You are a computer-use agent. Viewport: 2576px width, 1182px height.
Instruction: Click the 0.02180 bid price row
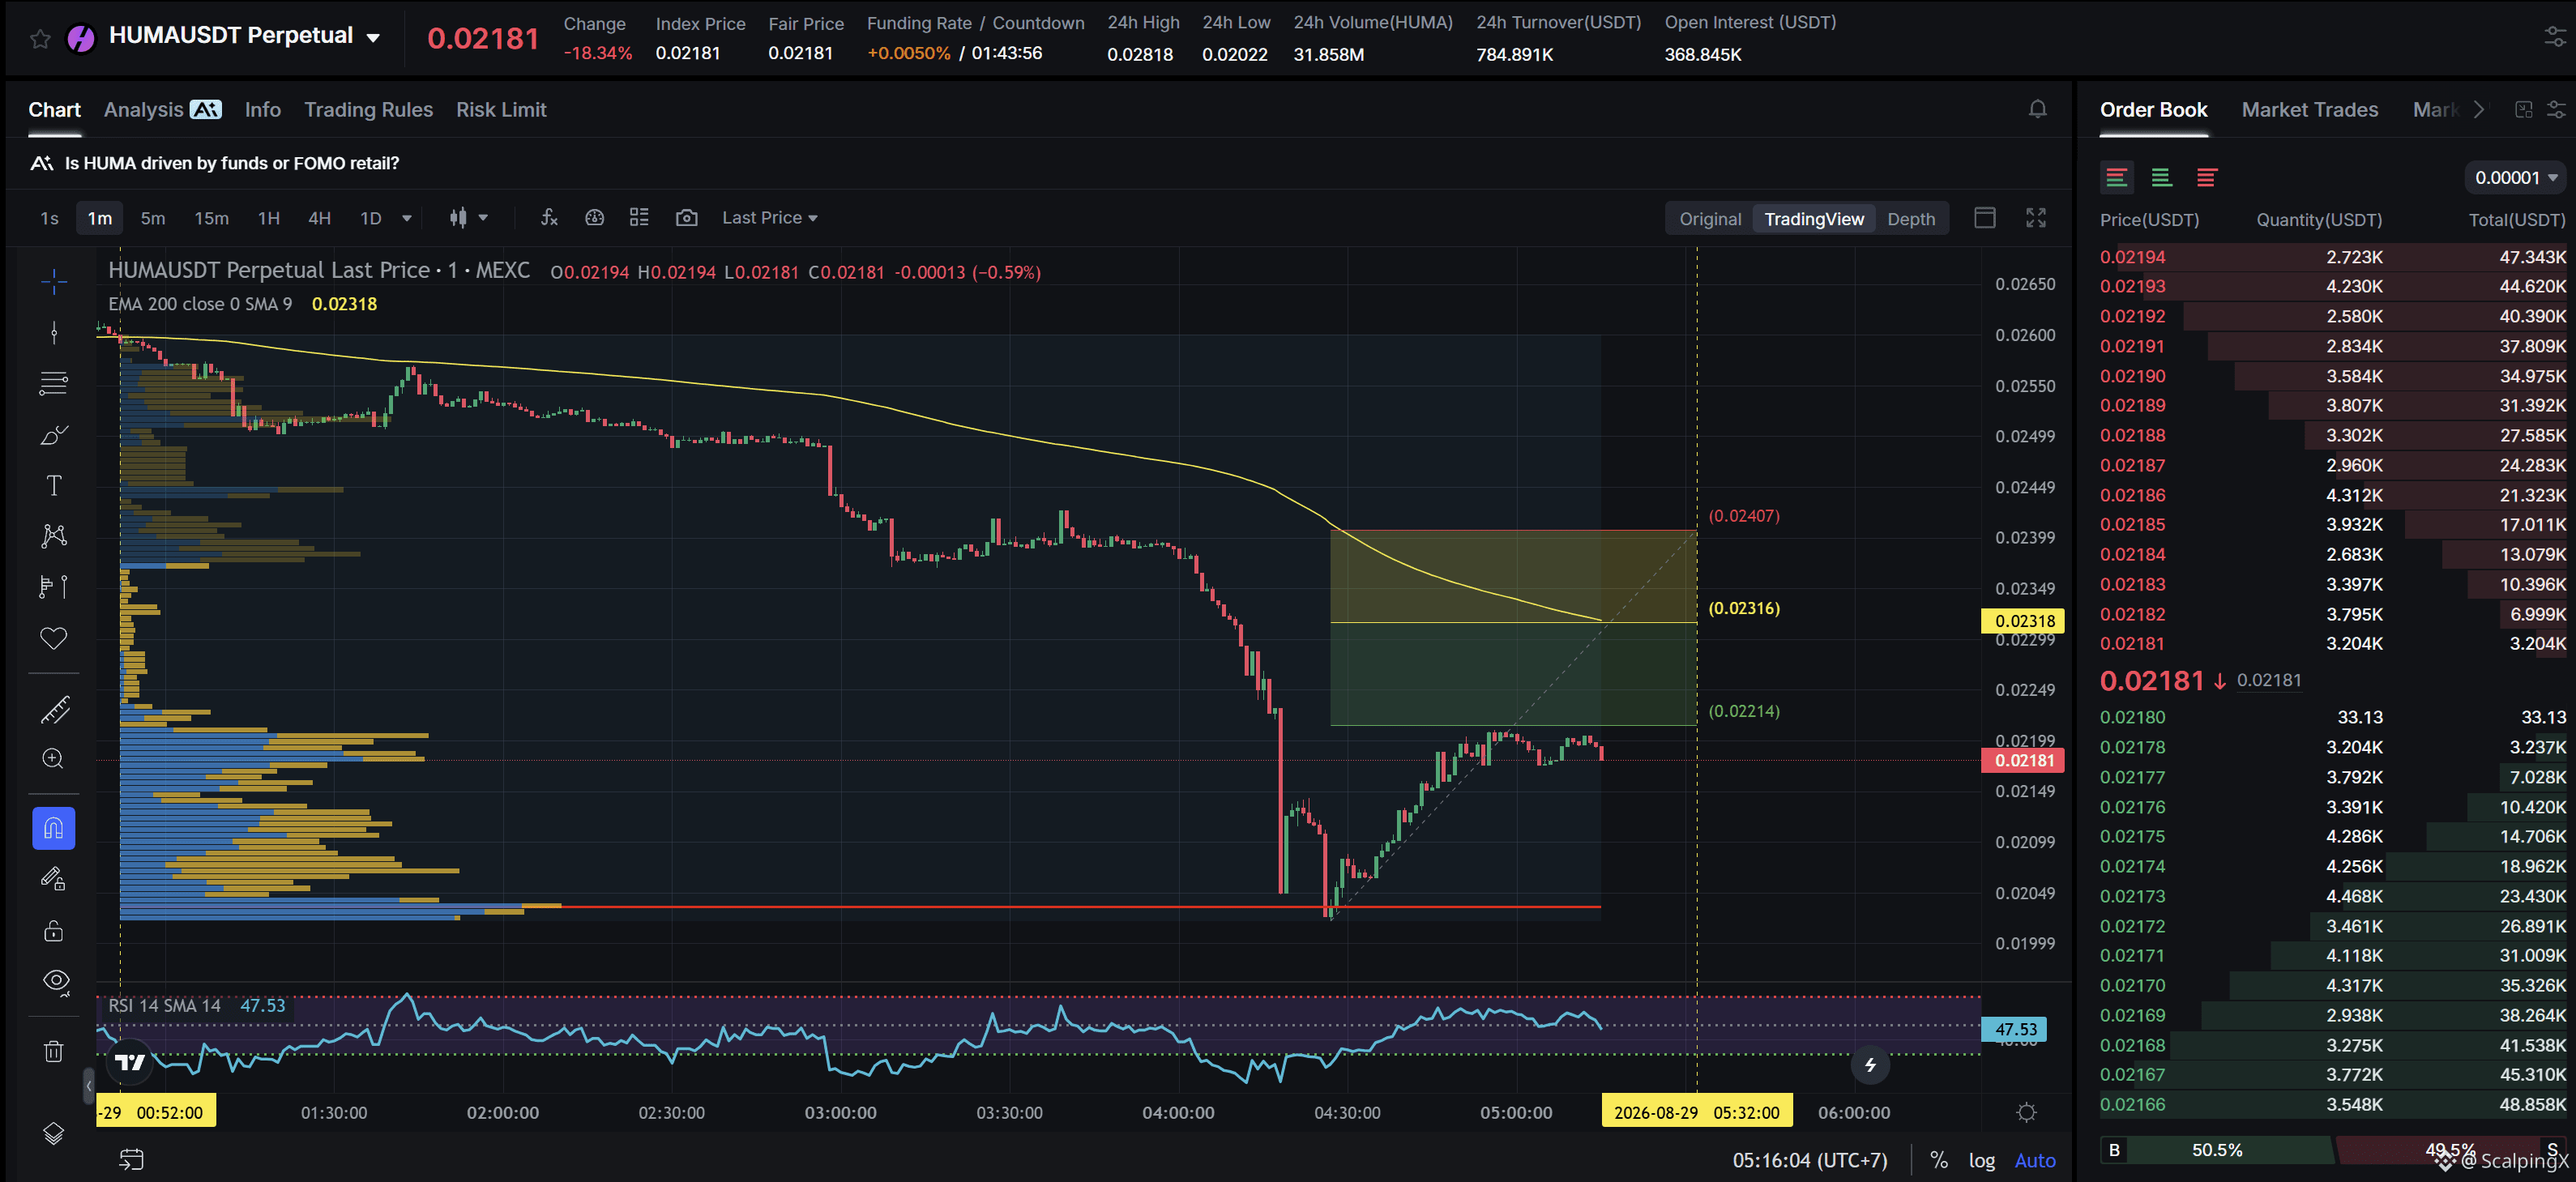[2333, 717]
